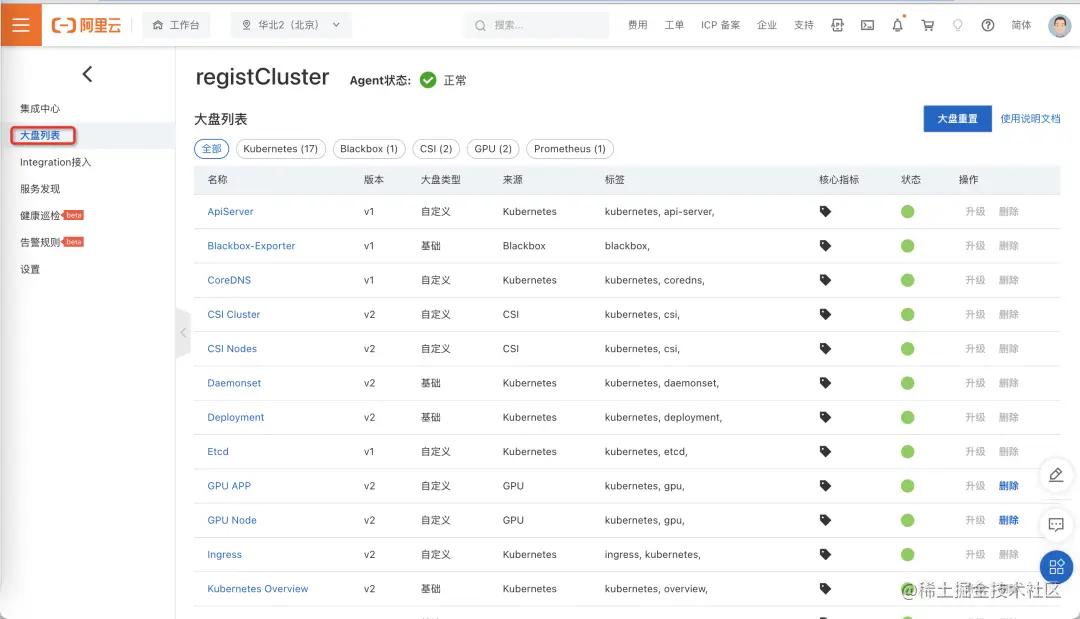Image resolution: width=1080 pixels, height=619 pixels.
Task: Open the Etcd dashboard link
Action: pyautogui.click(x=218, y=452)
